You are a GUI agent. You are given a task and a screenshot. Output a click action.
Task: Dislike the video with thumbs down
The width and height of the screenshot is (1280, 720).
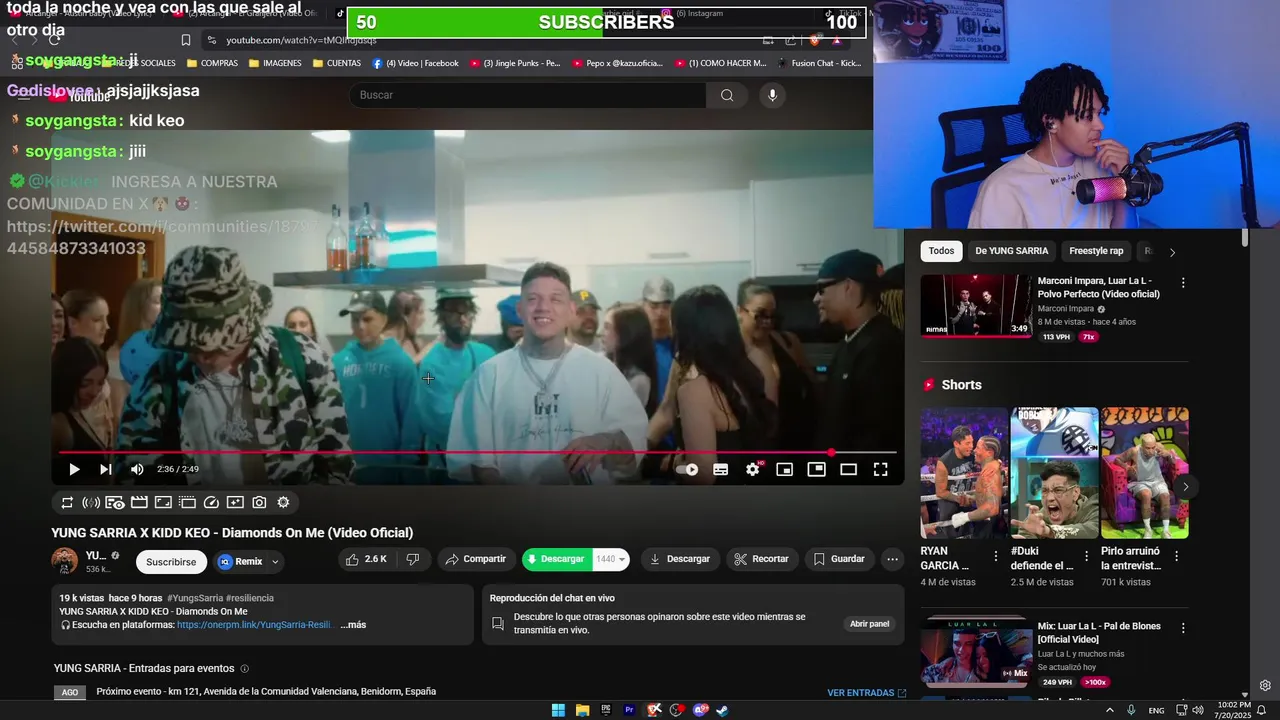(412, 559)
